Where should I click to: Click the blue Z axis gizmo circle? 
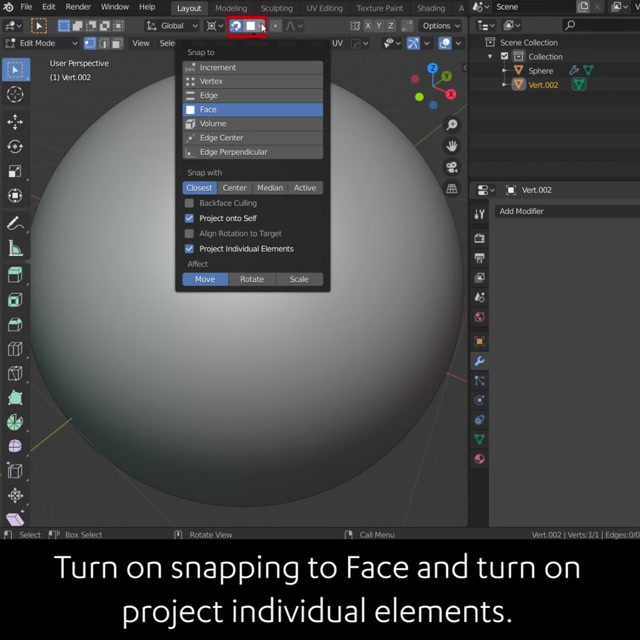point(433,69)
